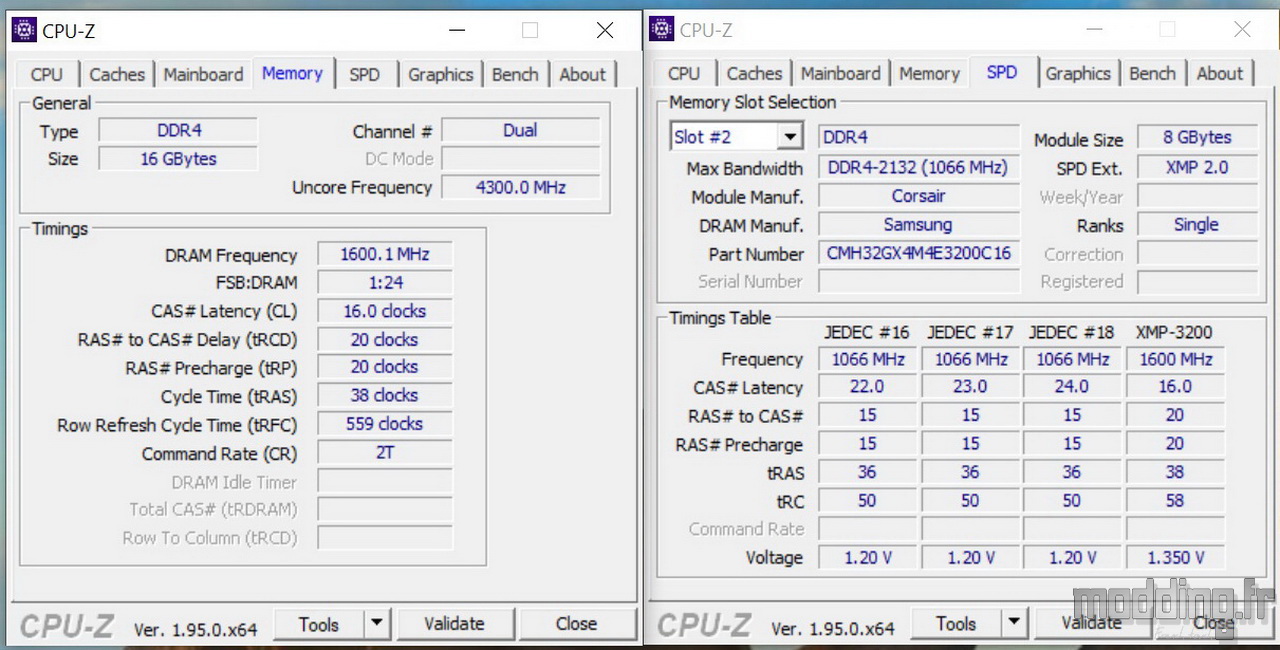Open Bench tab in right CPU-Z window

point(1152,73)
